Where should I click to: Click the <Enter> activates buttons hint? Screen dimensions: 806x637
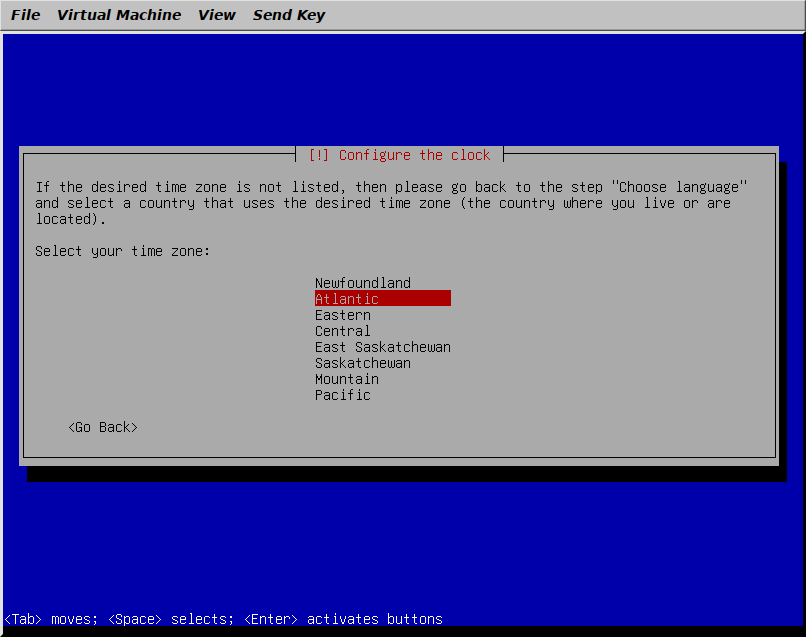pos(342,619)
